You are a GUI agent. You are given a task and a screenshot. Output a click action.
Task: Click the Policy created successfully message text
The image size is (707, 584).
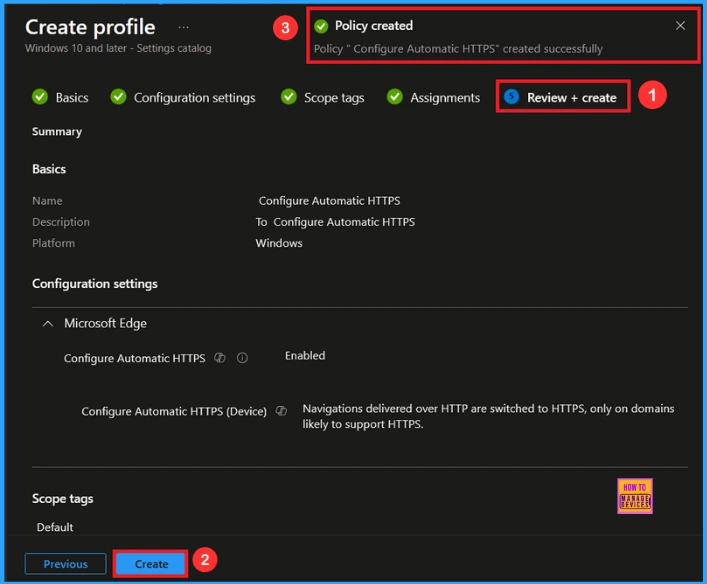(458, 49)
